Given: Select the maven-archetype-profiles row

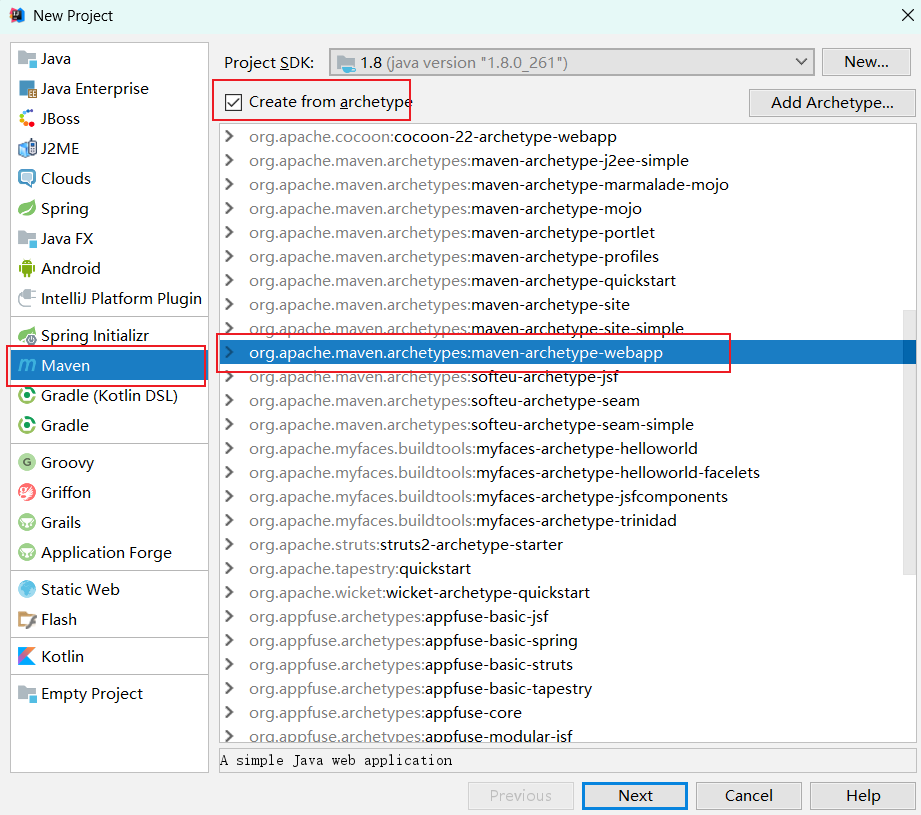Looking at the screenshot, I should point(567,257).
